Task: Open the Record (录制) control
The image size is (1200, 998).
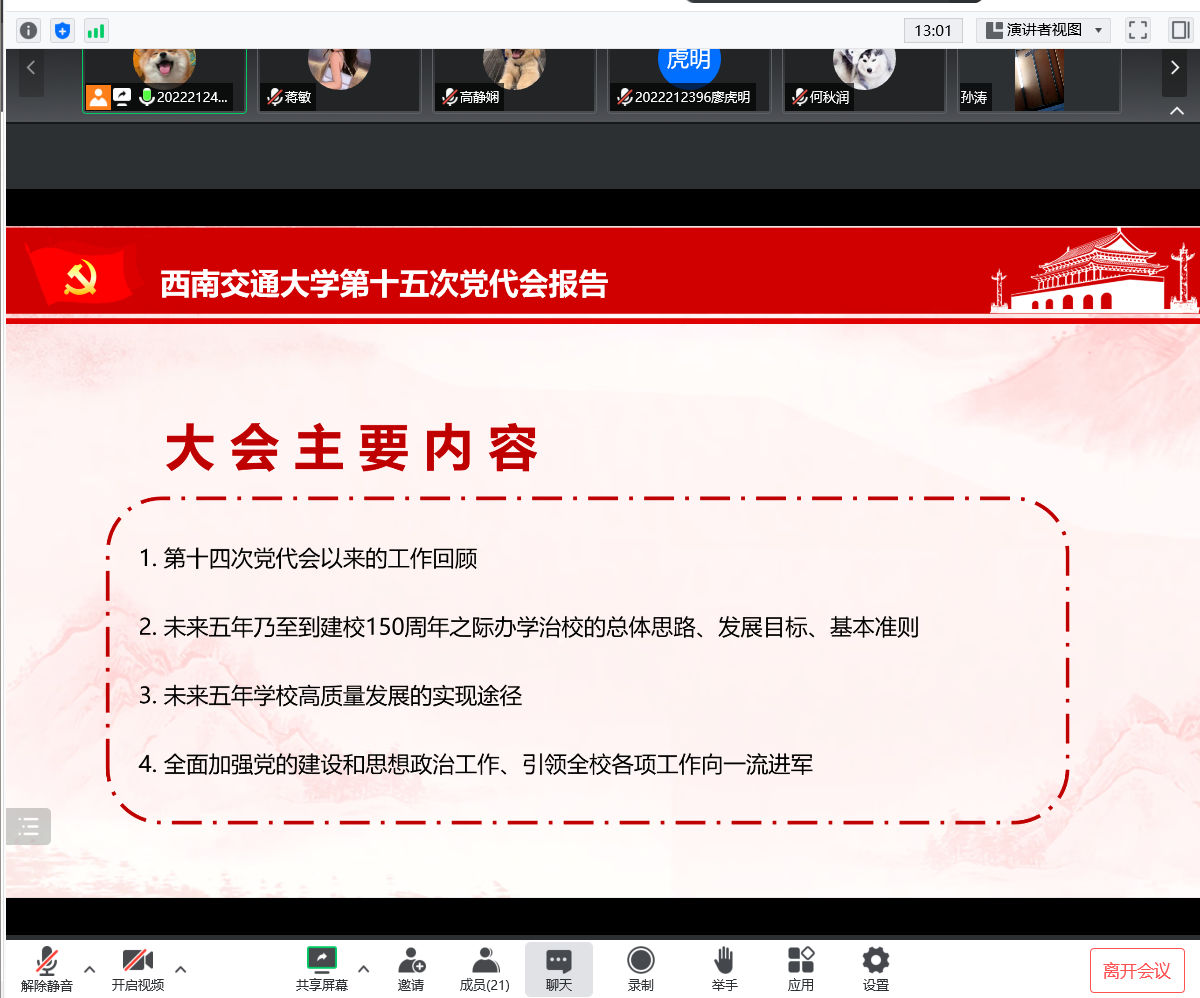Action: pos(641,969)
